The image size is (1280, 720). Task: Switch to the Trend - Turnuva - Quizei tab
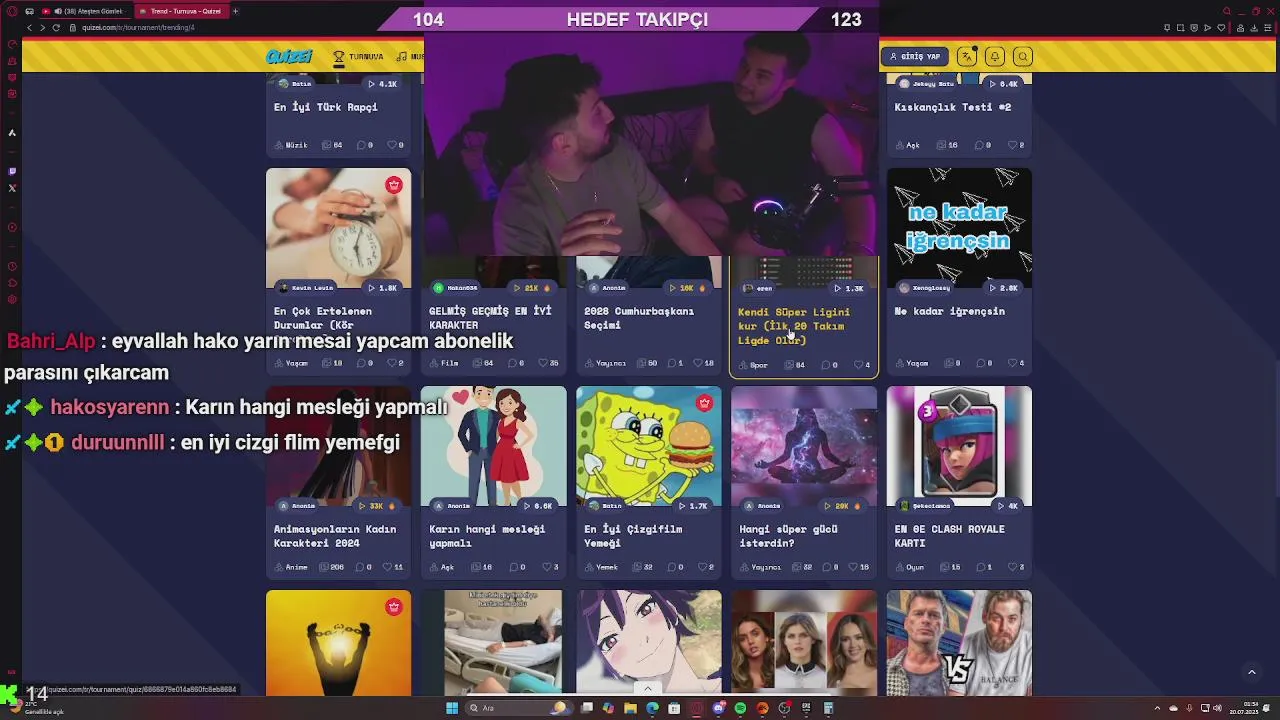(180, 11)
